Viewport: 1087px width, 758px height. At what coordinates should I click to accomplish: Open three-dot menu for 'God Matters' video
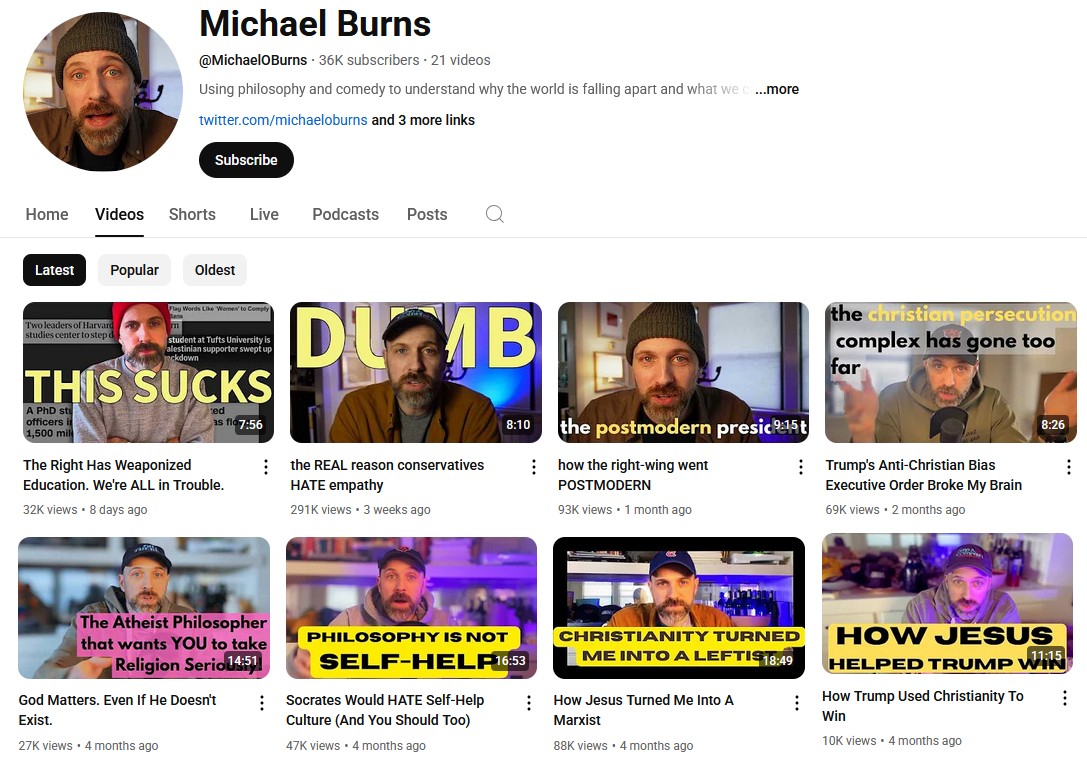pos(262,702)
